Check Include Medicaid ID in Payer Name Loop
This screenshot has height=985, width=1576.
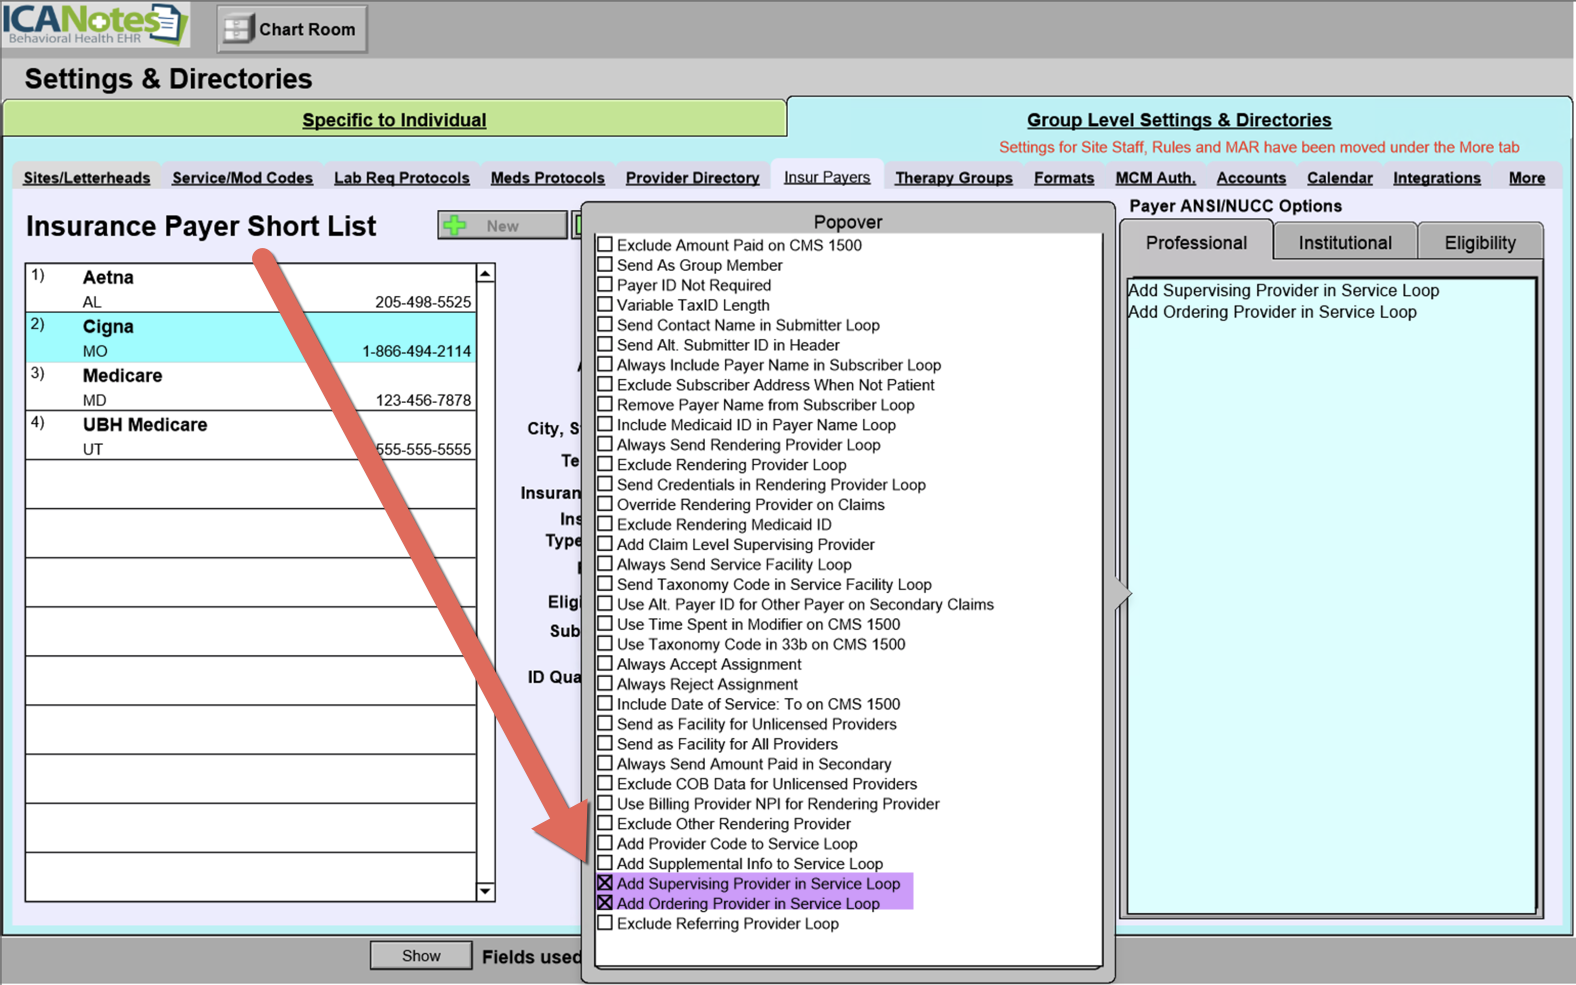click(605, 424)
